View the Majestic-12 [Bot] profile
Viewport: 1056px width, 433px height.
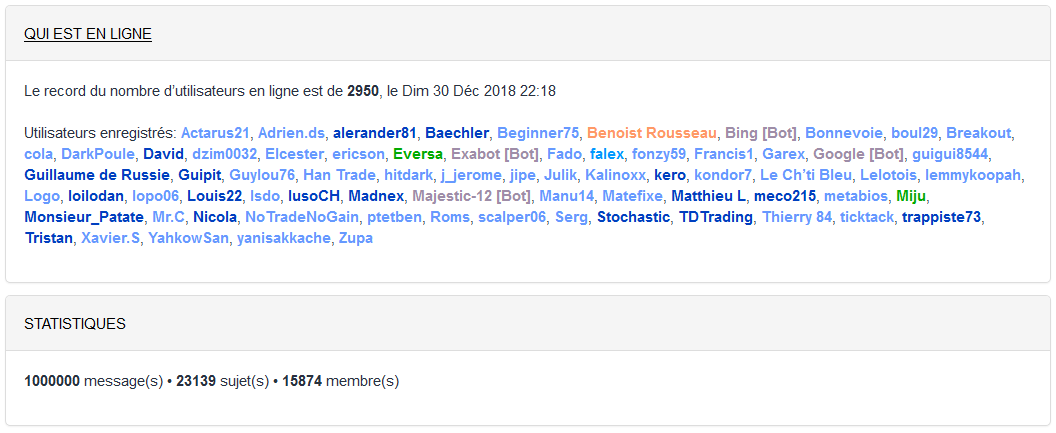tap(470, 196)
